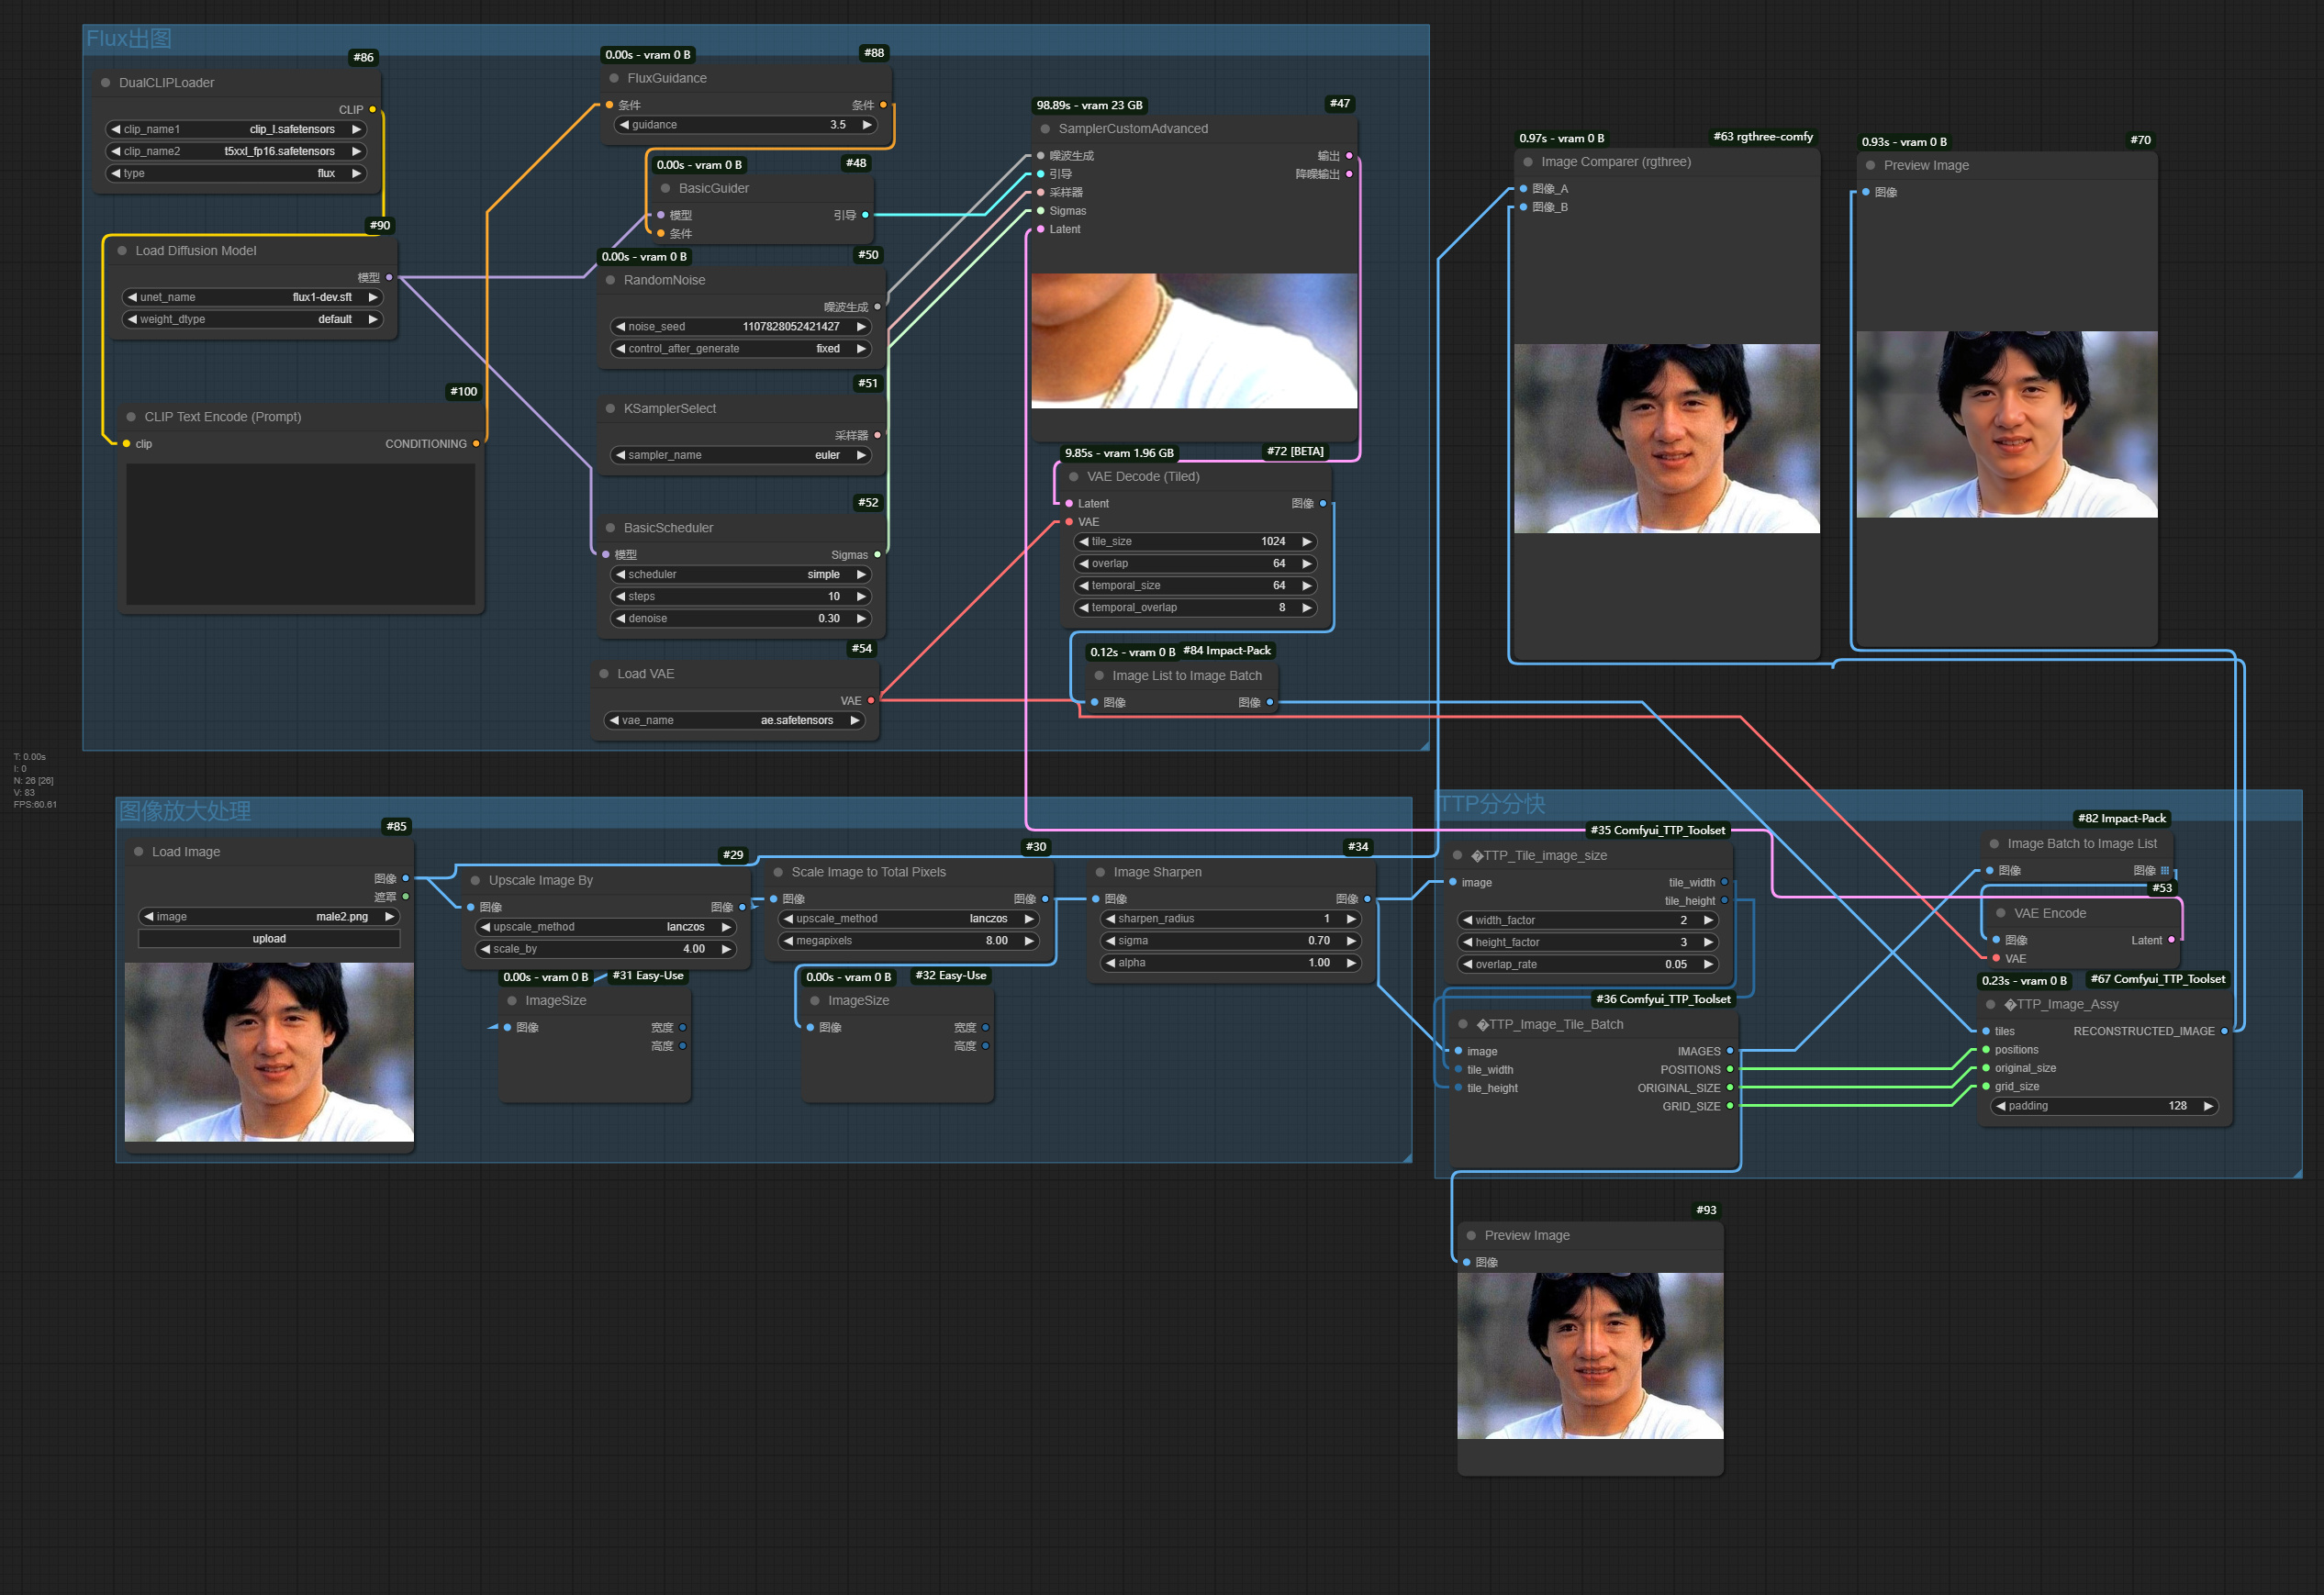Collapse the VAE Decode (Tiled) node dot
2324x1595 pixels.
[1072, 477]
